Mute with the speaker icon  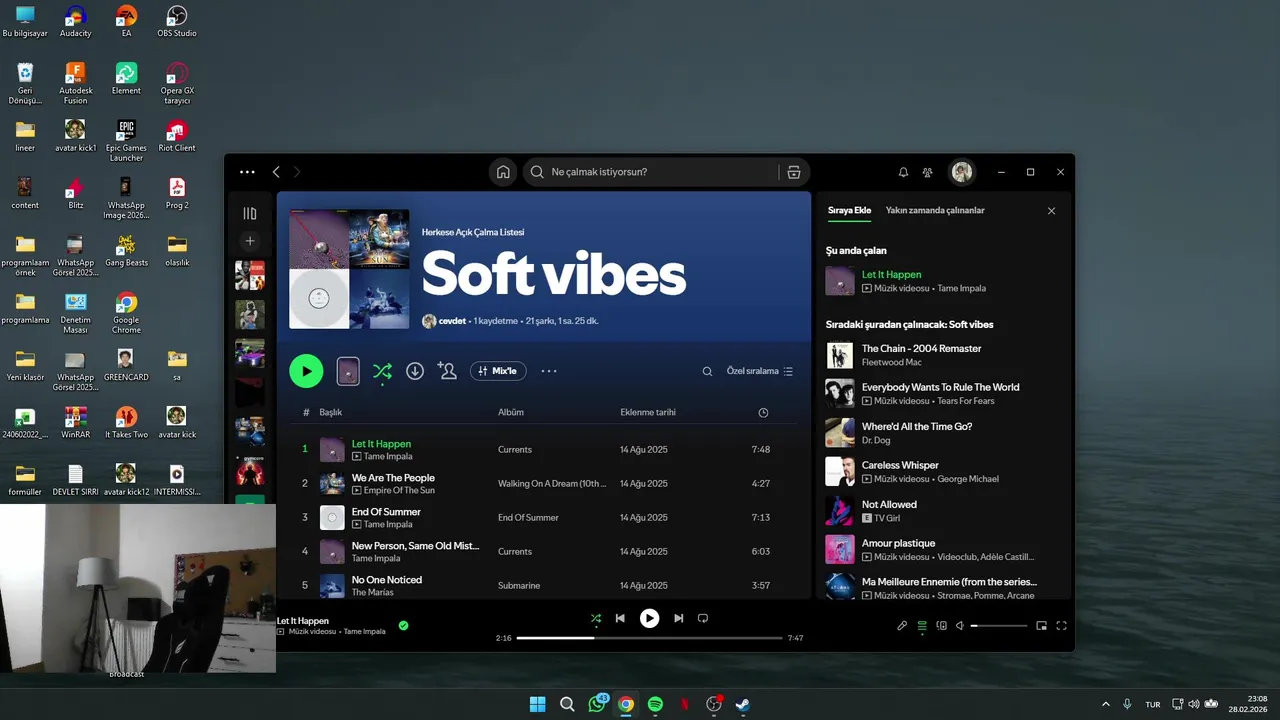[960, 626]
